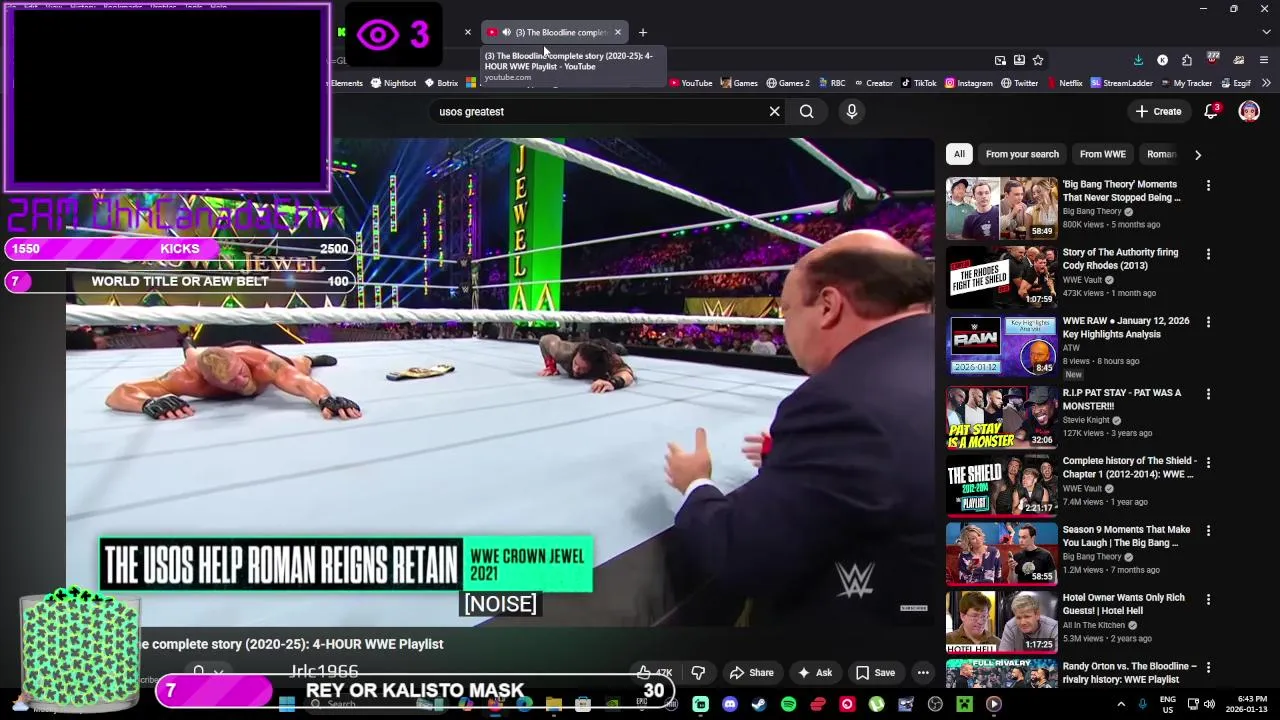Image resolution: width=1280 pixels, height=720 pixels.
Task: Close the Bloodline YouTube tab
Action: 618,32
